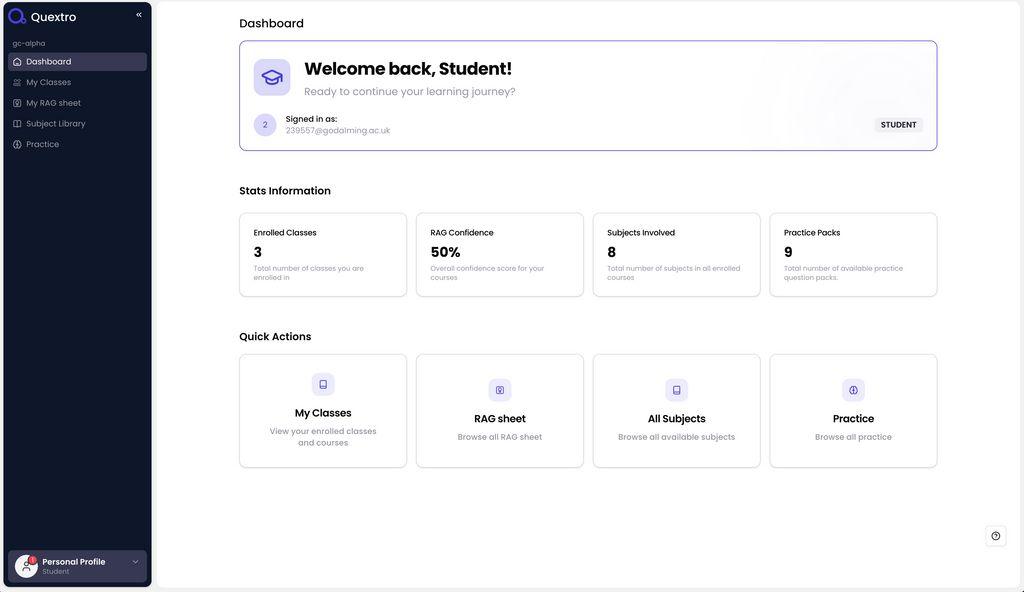
Task: Collapse the sidebar with double-chevron icon
Action: pyautogui.click(x=138, y=14)
